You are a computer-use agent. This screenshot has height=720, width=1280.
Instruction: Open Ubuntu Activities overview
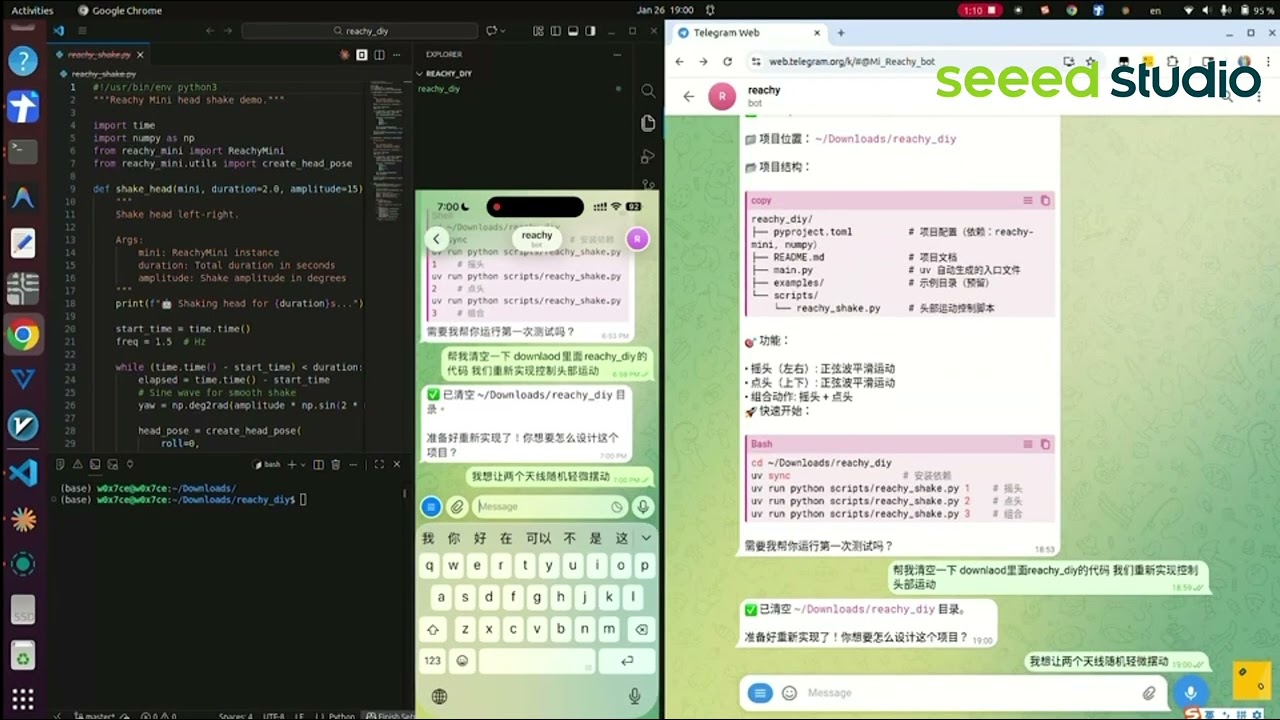(32, 10)
